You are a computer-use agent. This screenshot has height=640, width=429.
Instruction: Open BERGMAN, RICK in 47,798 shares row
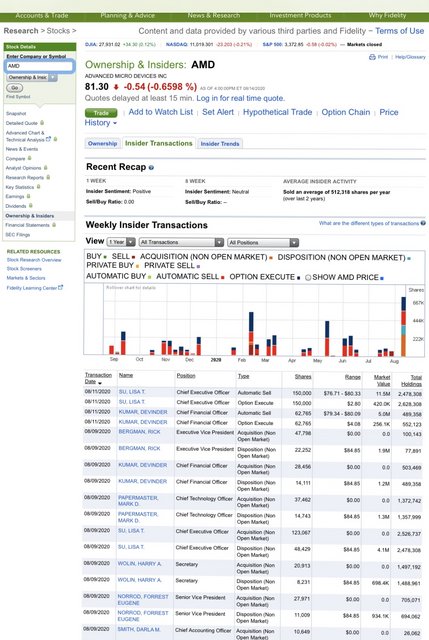pyautogui.click(x=139, y=431)
